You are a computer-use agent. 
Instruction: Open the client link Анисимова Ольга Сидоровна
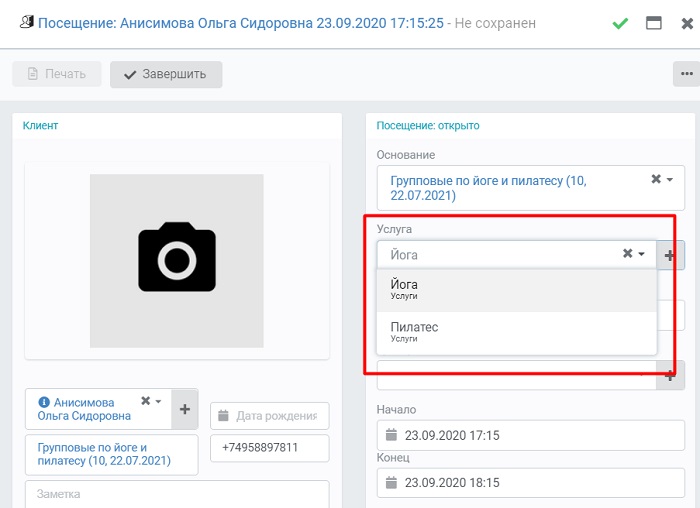84,409
